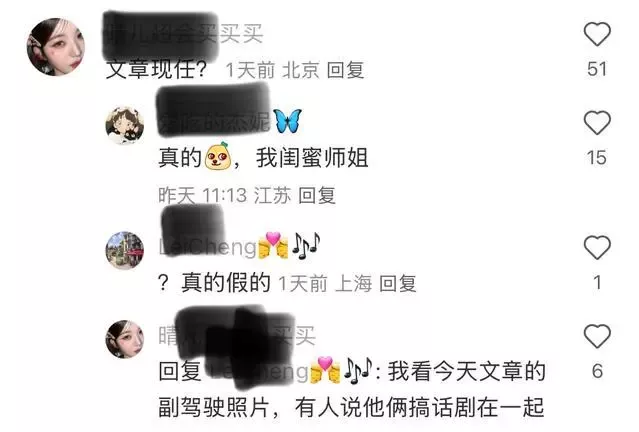Click the music notes emoji after LeiCheng name
The width and height of the screenshot is (639, 432).
point(306,246)
